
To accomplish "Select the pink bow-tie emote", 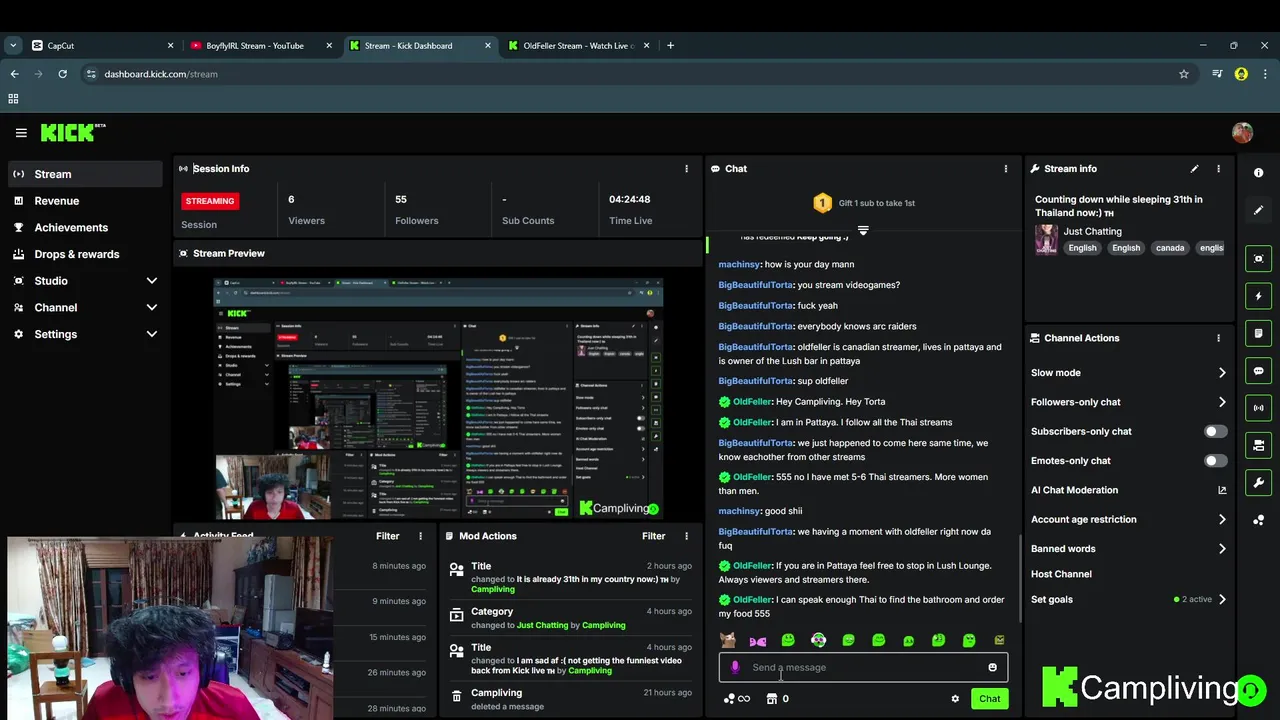I will (758, 640).
